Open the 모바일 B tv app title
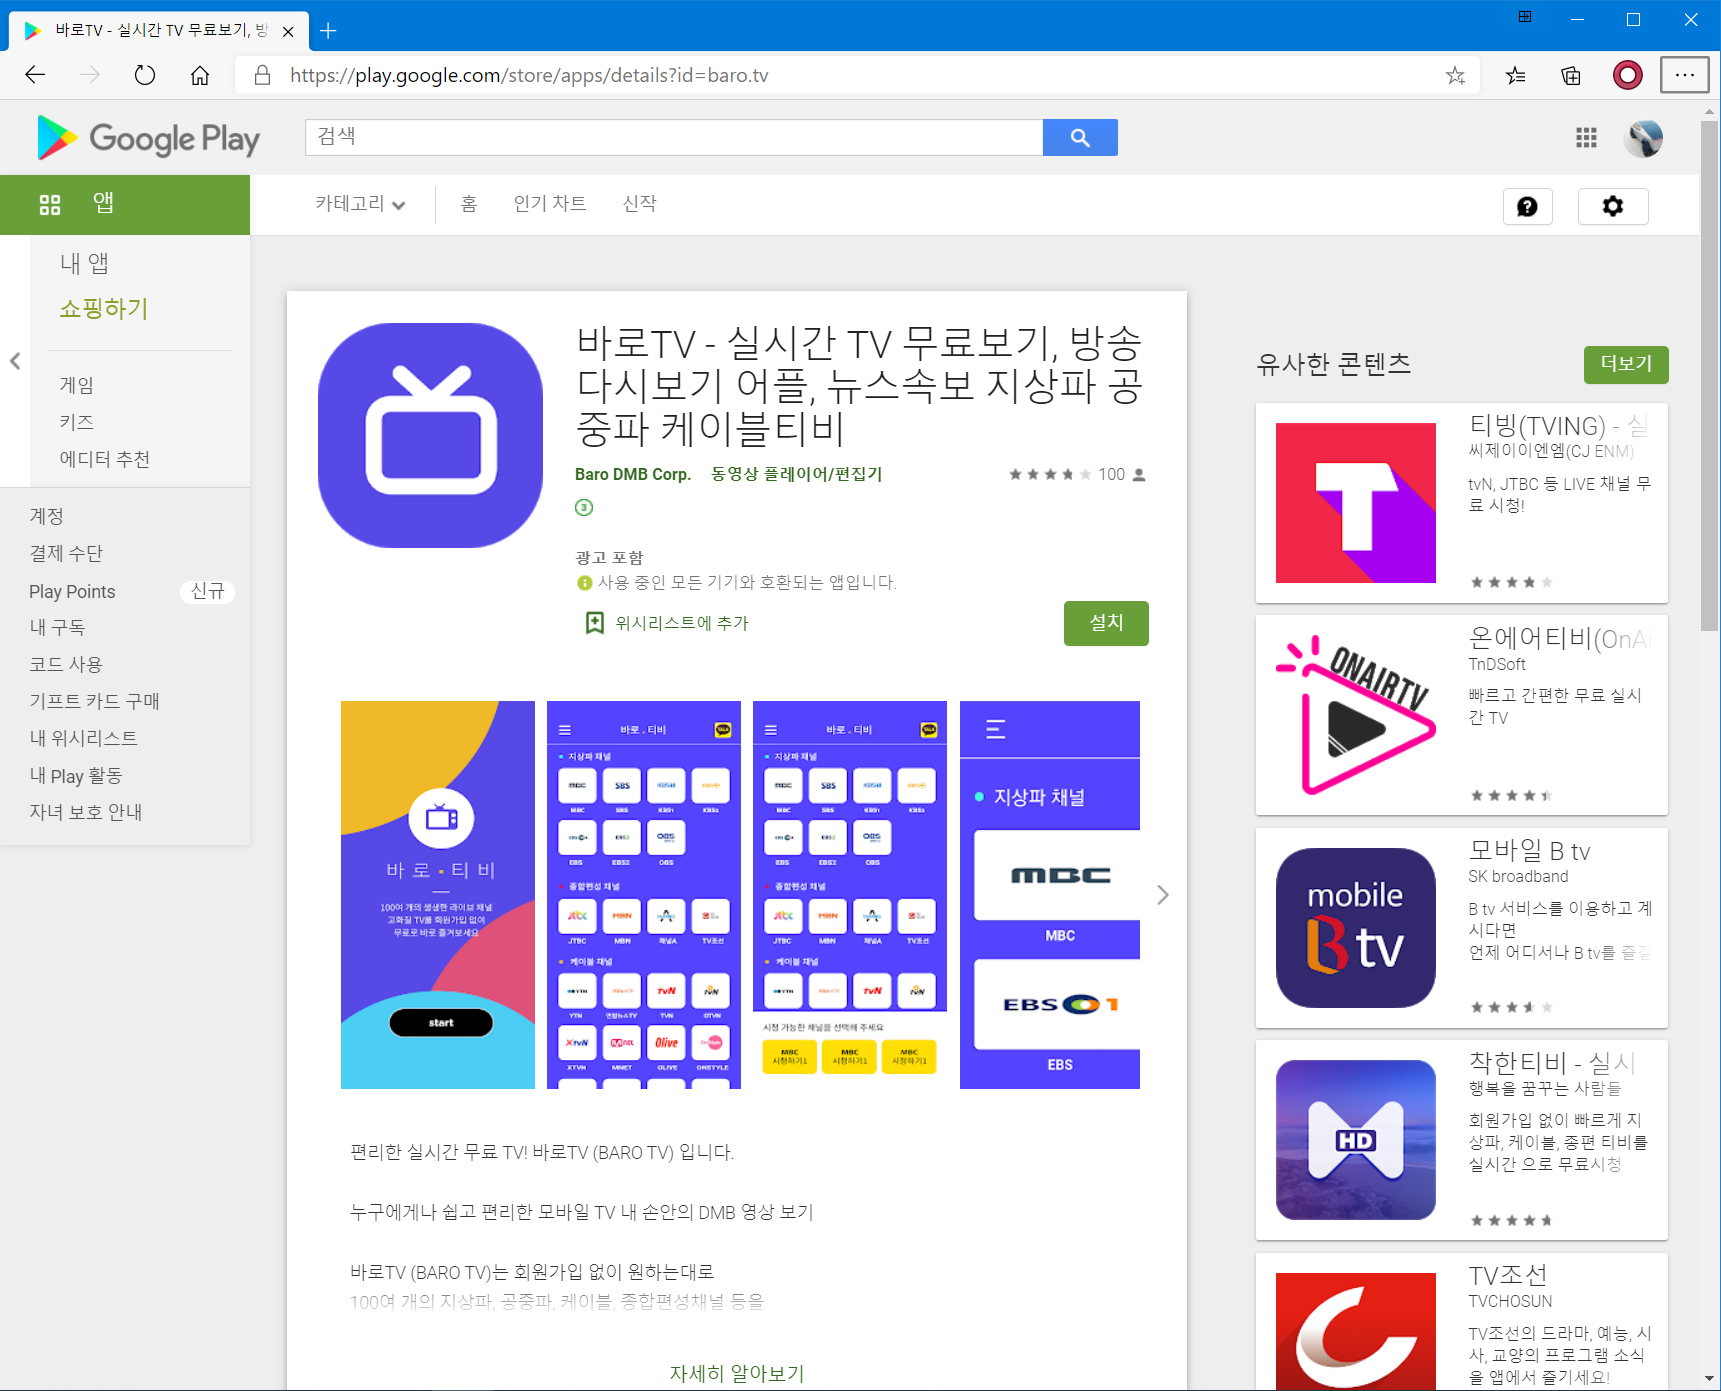This screenshot has height=1391, width=1721. 1529,851
